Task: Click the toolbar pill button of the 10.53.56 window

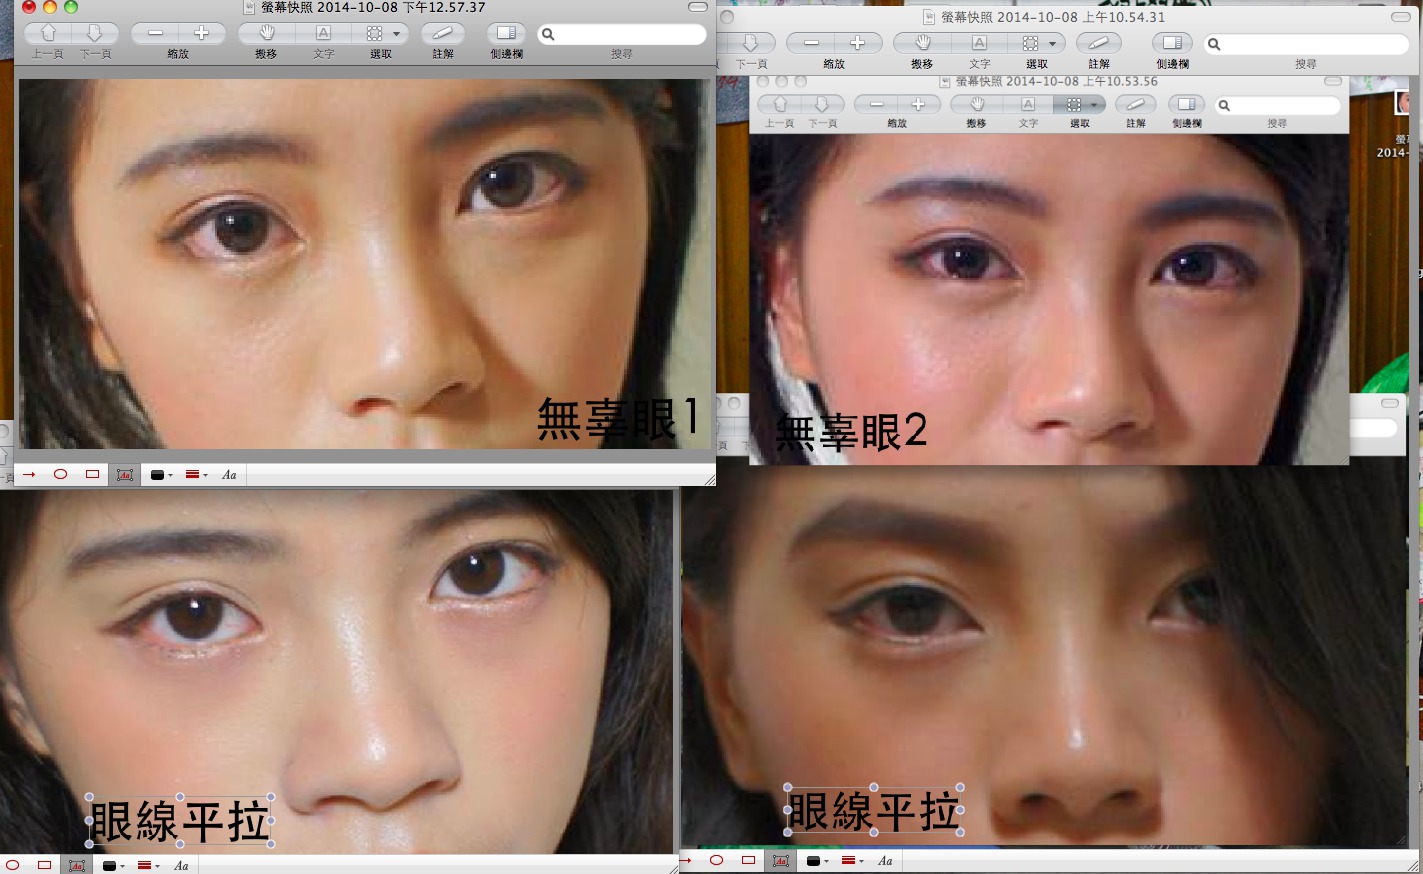Action: [x=1333, y=81]
